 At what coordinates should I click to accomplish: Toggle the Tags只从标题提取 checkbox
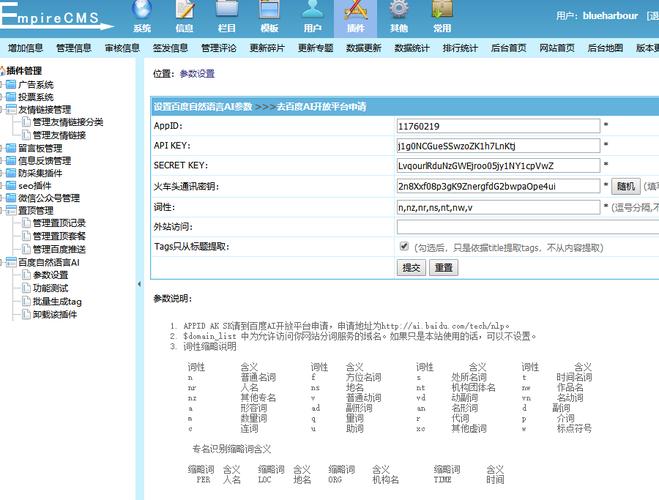(404, 246)
